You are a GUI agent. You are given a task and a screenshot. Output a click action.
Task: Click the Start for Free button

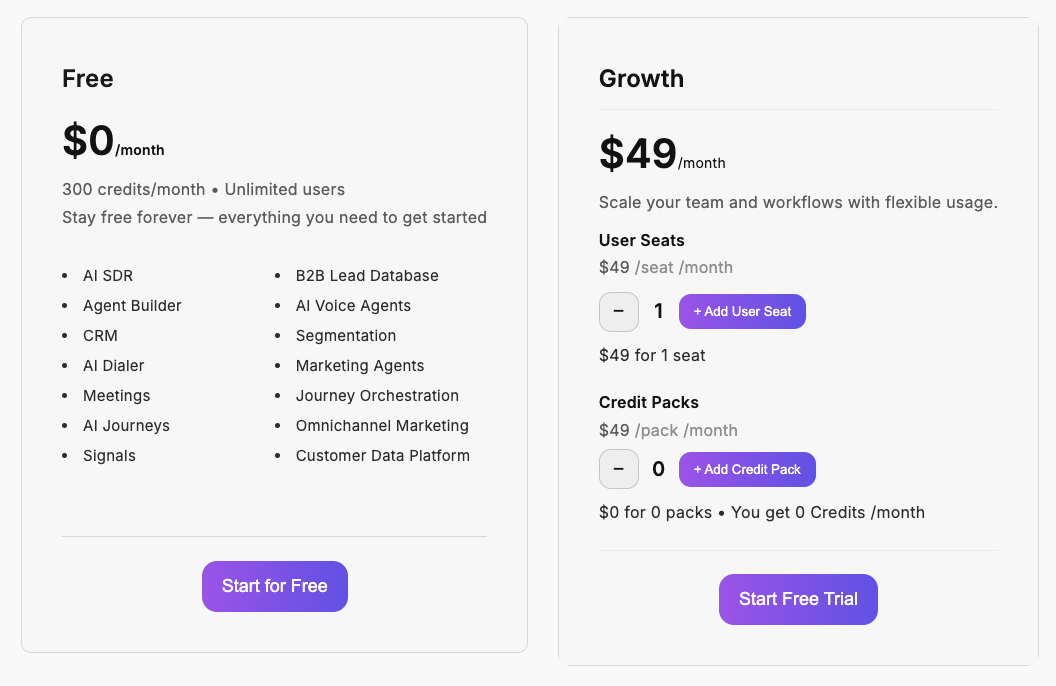[275, 586]
